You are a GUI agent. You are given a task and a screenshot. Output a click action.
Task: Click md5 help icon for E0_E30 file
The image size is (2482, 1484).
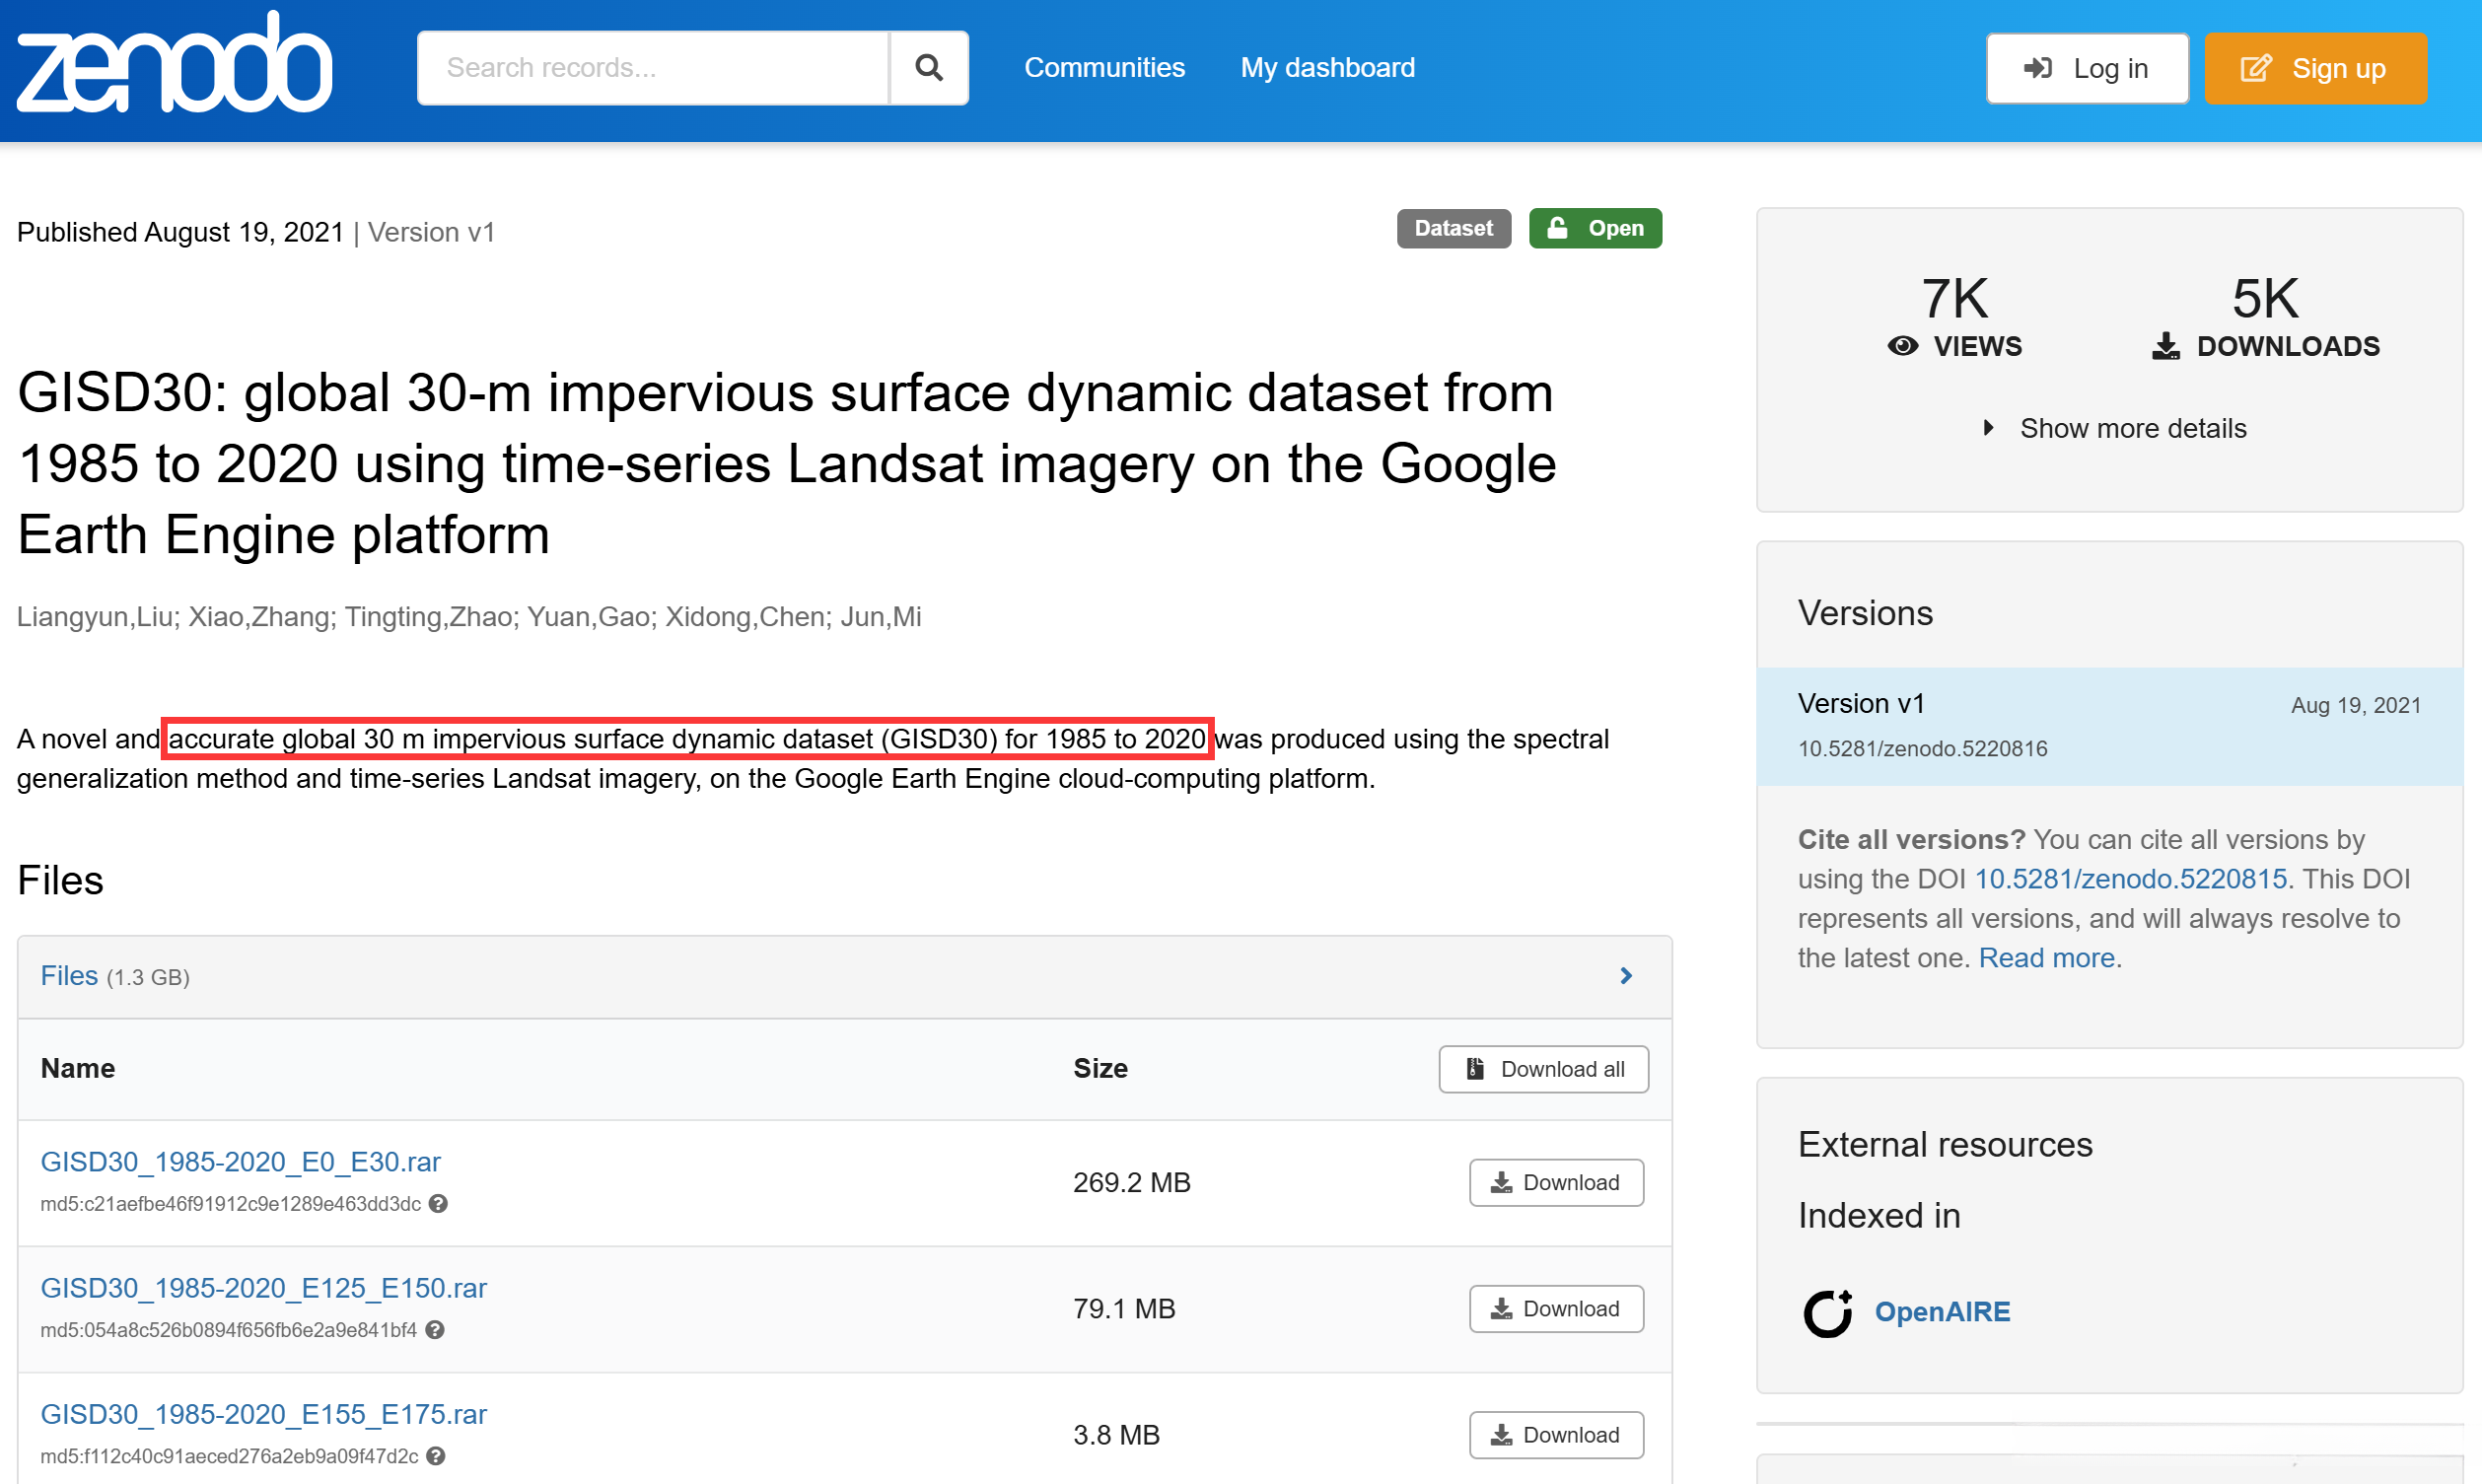[438, 1204]
